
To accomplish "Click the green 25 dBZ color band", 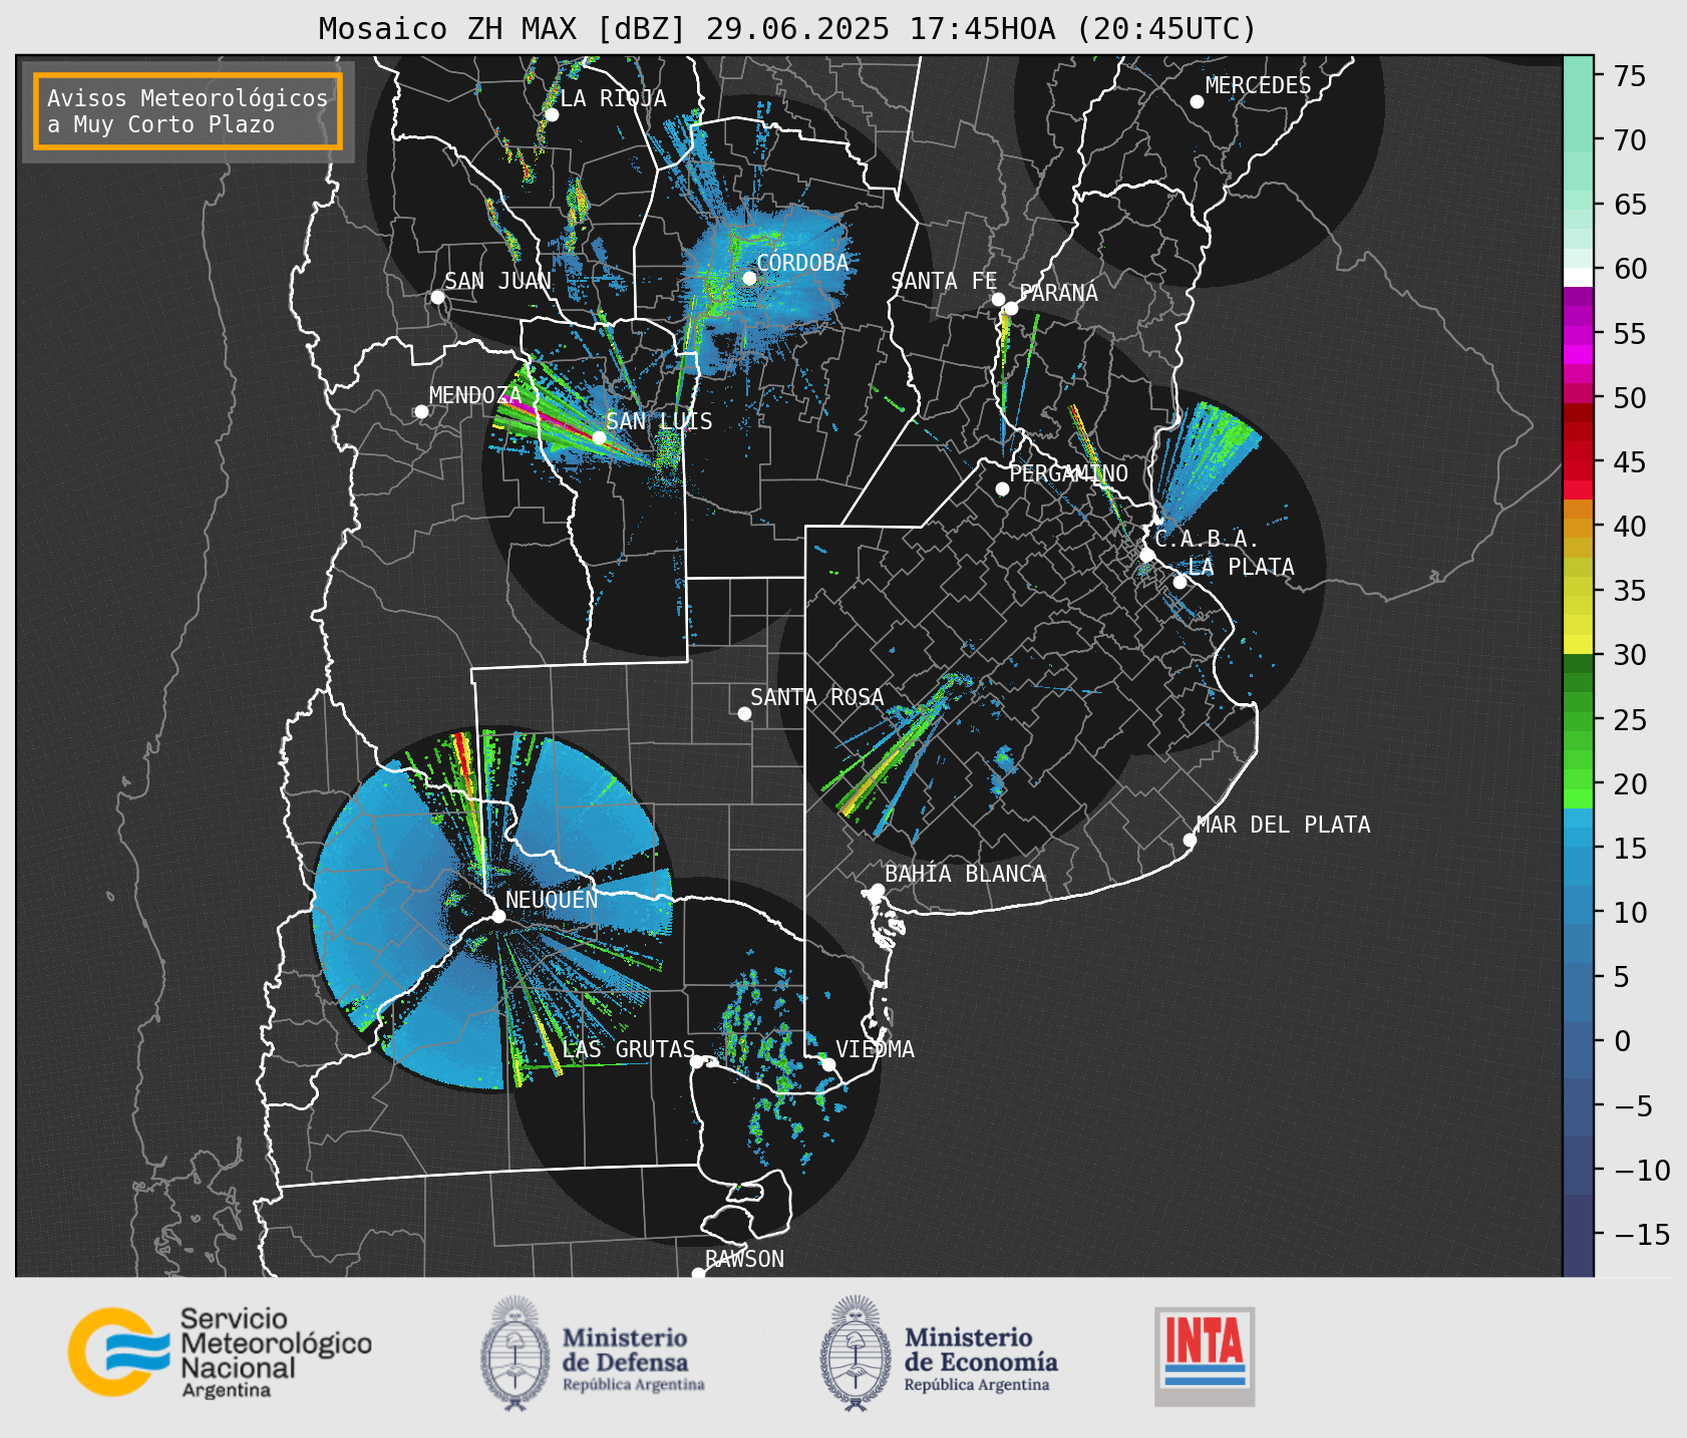I will [1577, 721].
